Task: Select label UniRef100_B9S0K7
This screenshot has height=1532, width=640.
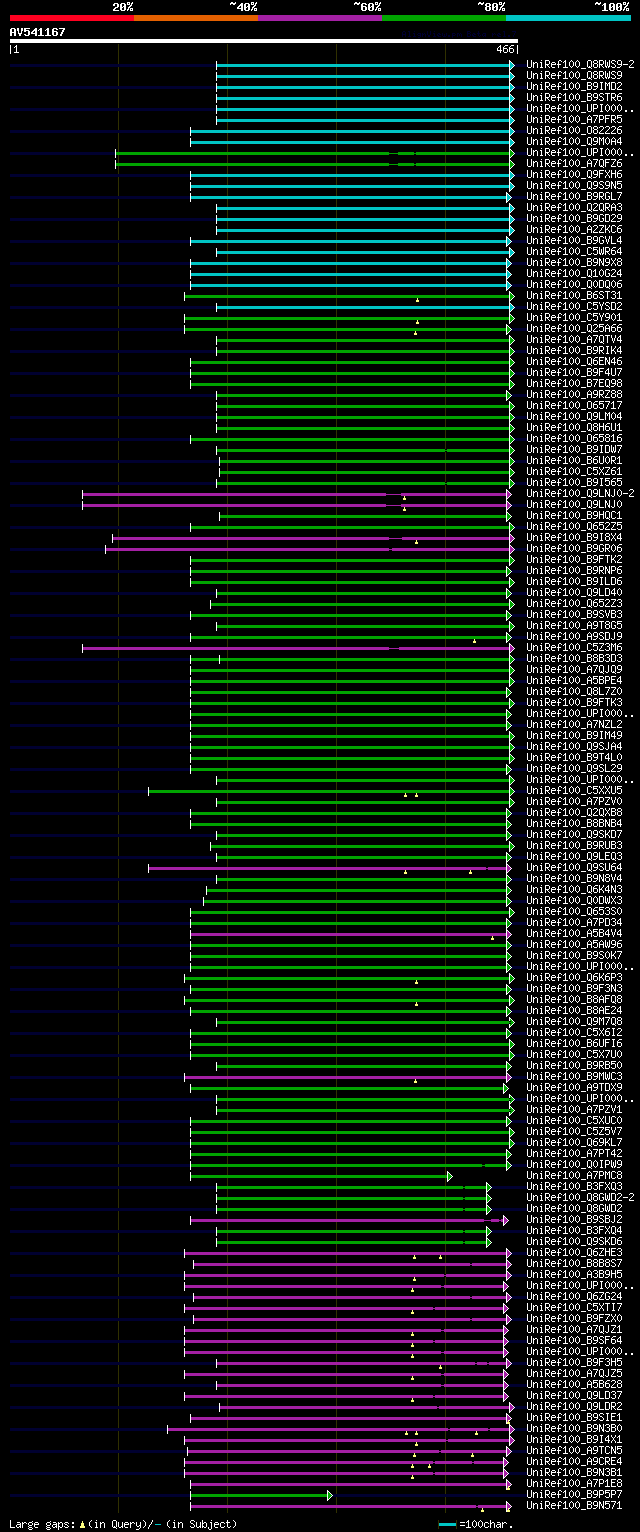Action: [x=574, y=955]
